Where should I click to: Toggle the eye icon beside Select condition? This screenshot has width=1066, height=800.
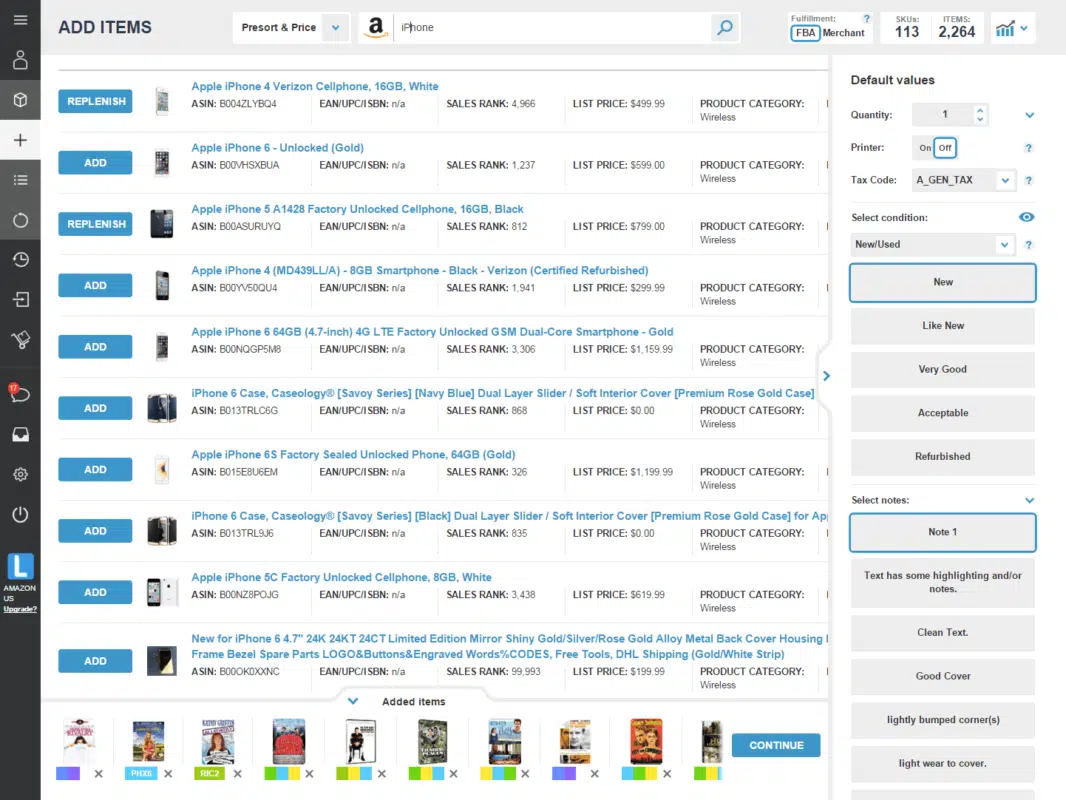coord(1027,217)
